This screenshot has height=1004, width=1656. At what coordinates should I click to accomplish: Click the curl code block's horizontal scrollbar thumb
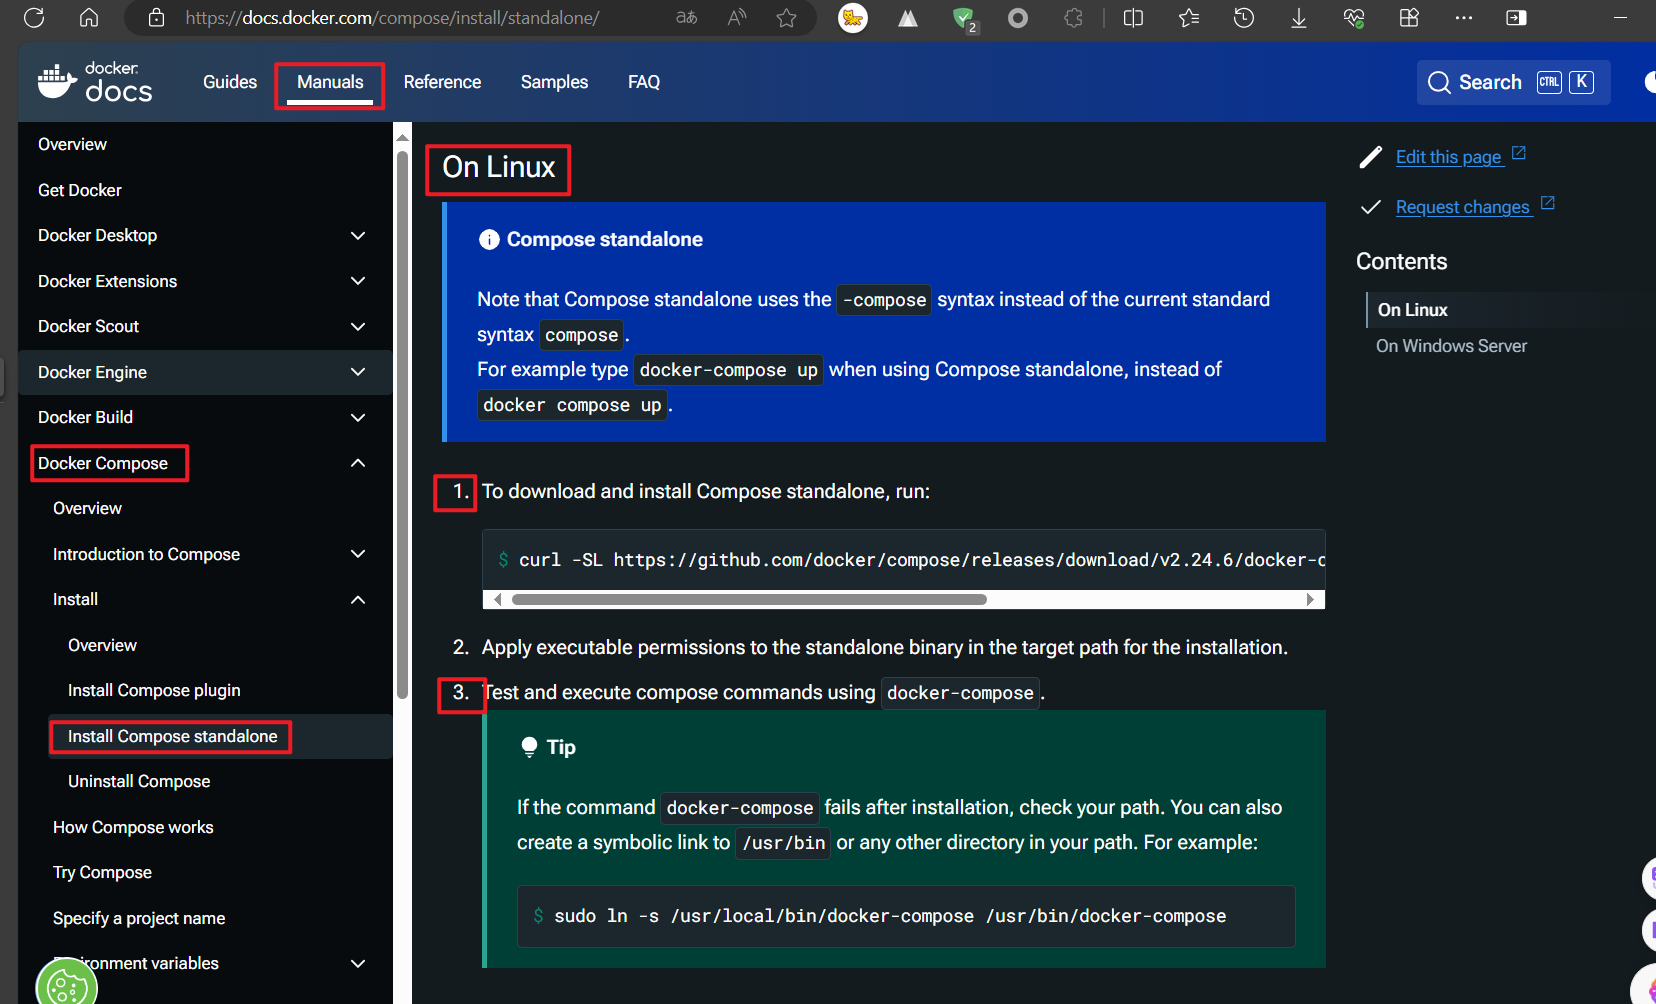749,600
